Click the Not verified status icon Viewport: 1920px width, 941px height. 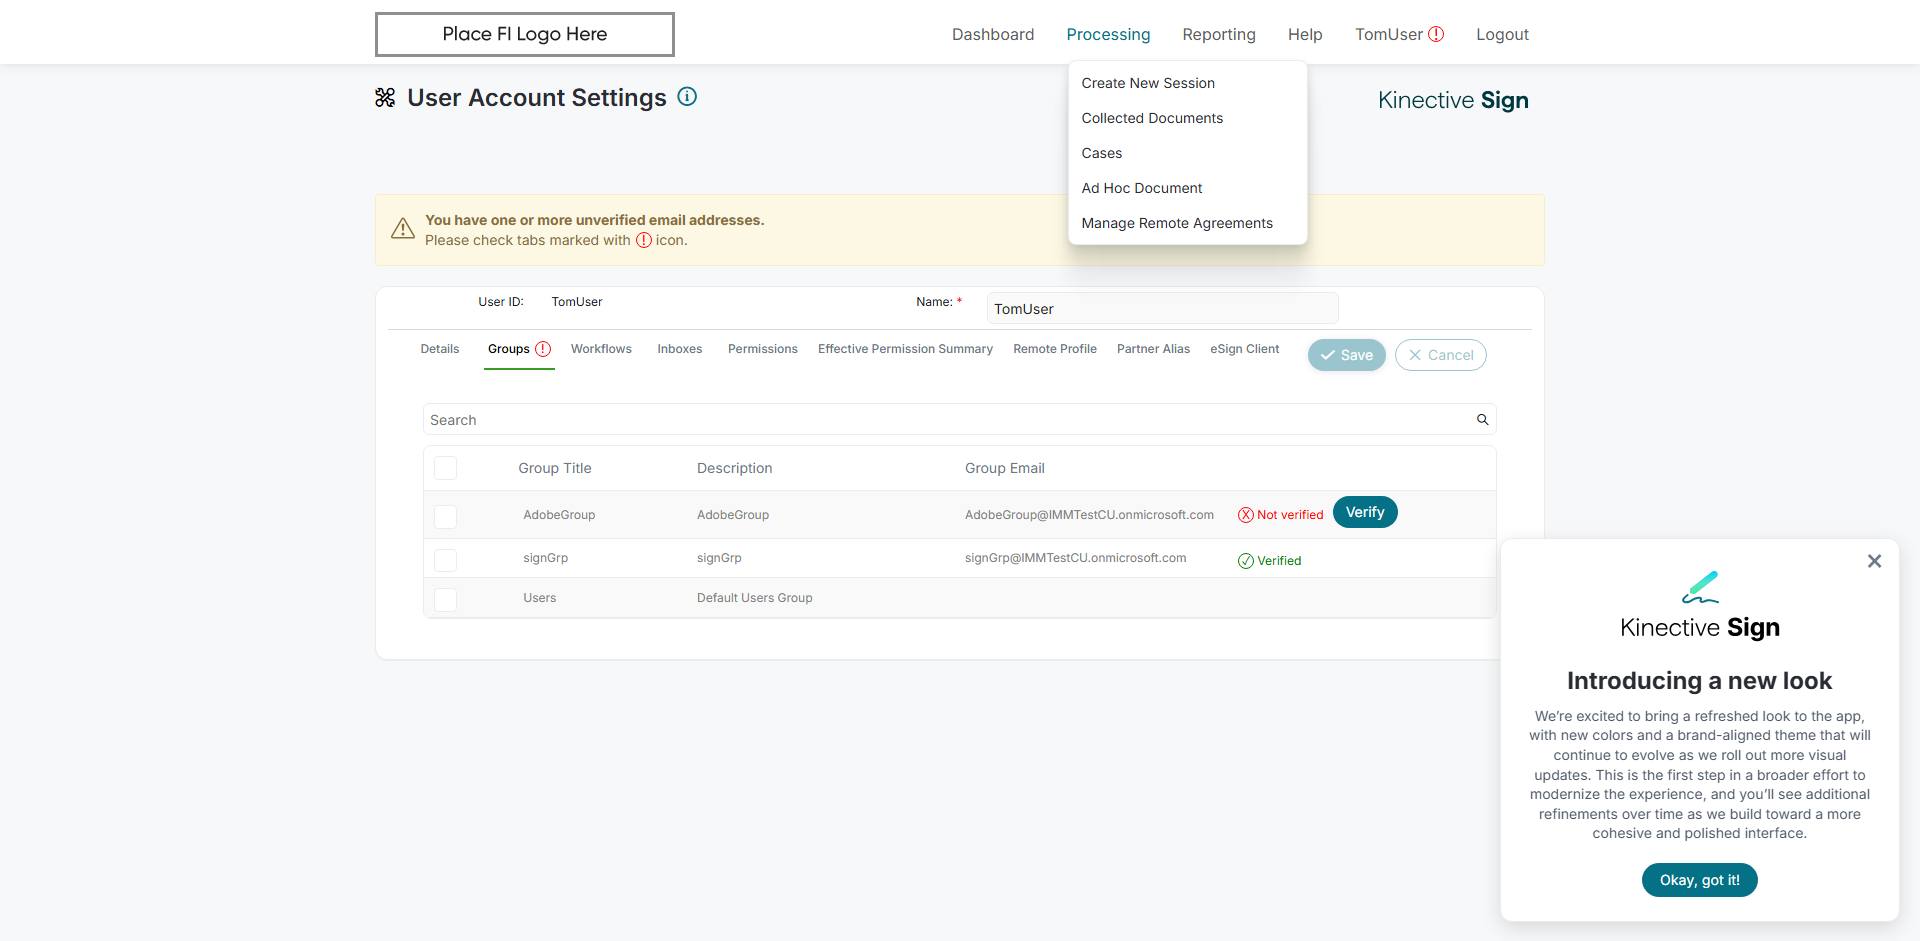[1246, 515]
